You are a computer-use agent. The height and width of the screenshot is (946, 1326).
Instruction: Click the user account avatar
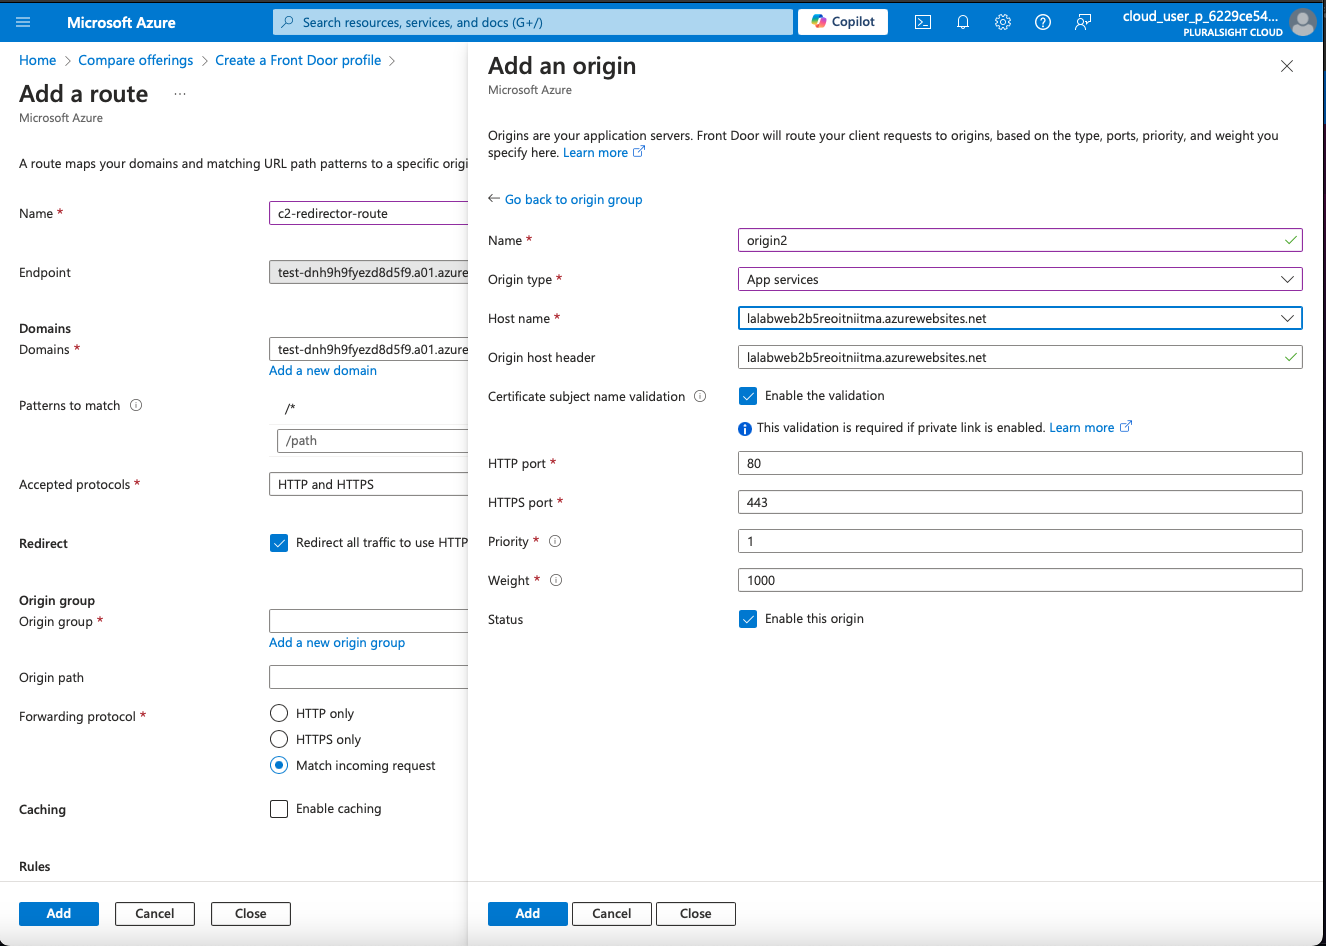point(1302,22)
